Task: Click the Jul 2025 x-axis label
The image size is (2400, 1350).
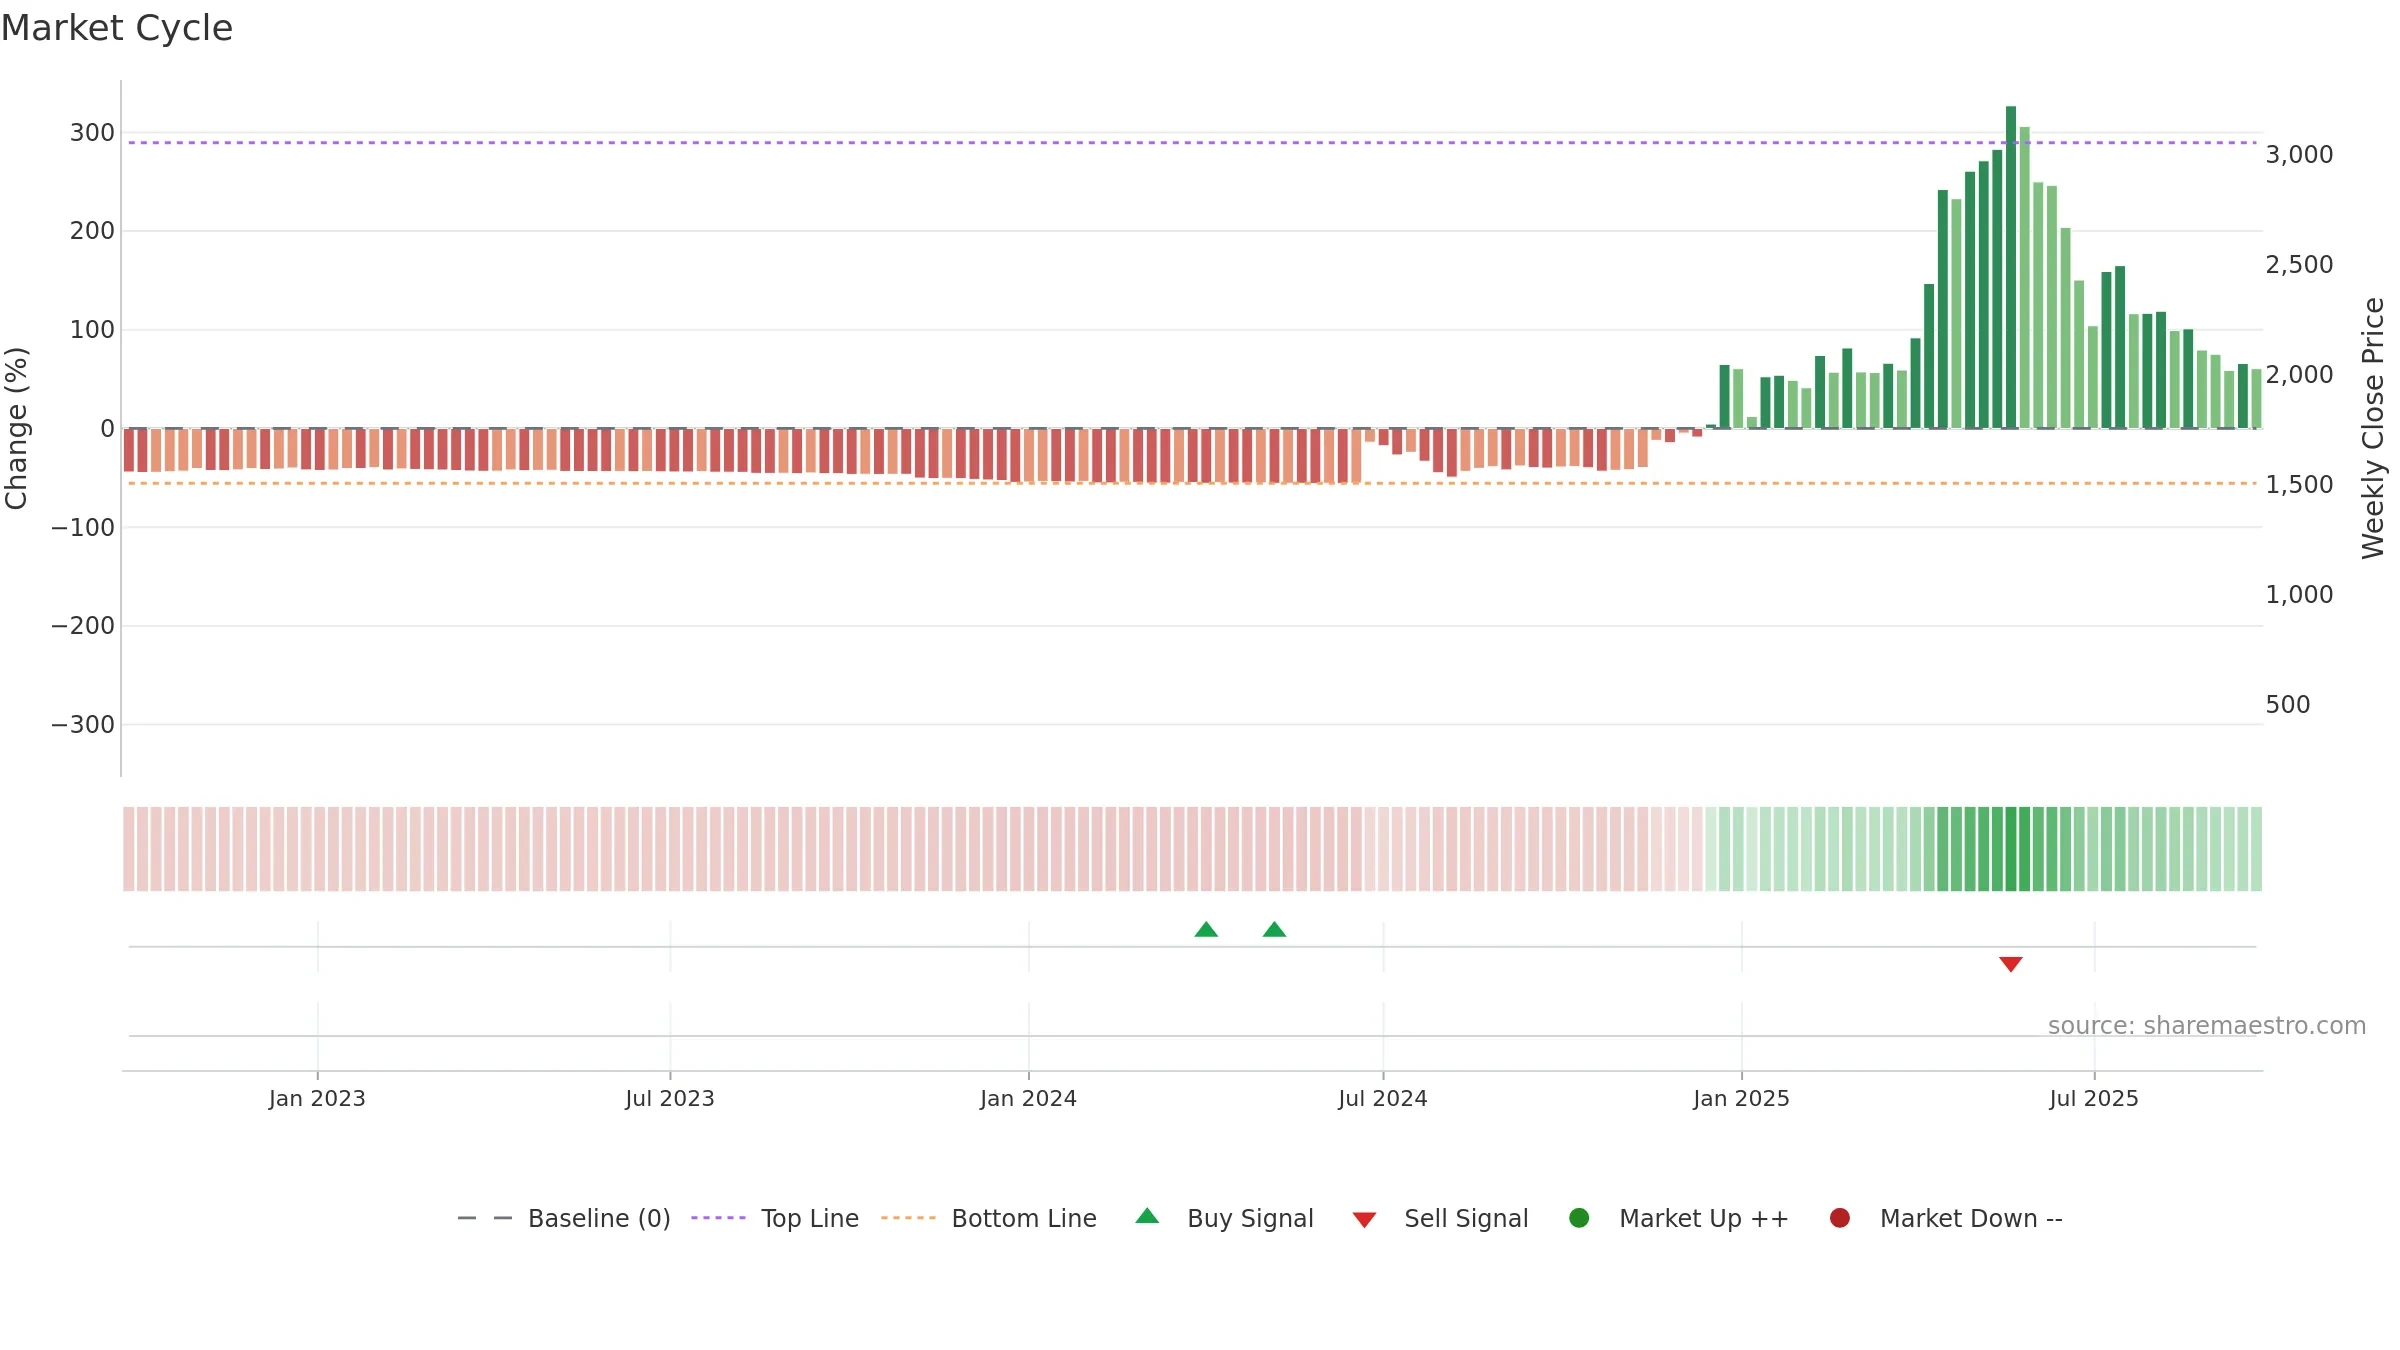Action: point(2094,1099)
